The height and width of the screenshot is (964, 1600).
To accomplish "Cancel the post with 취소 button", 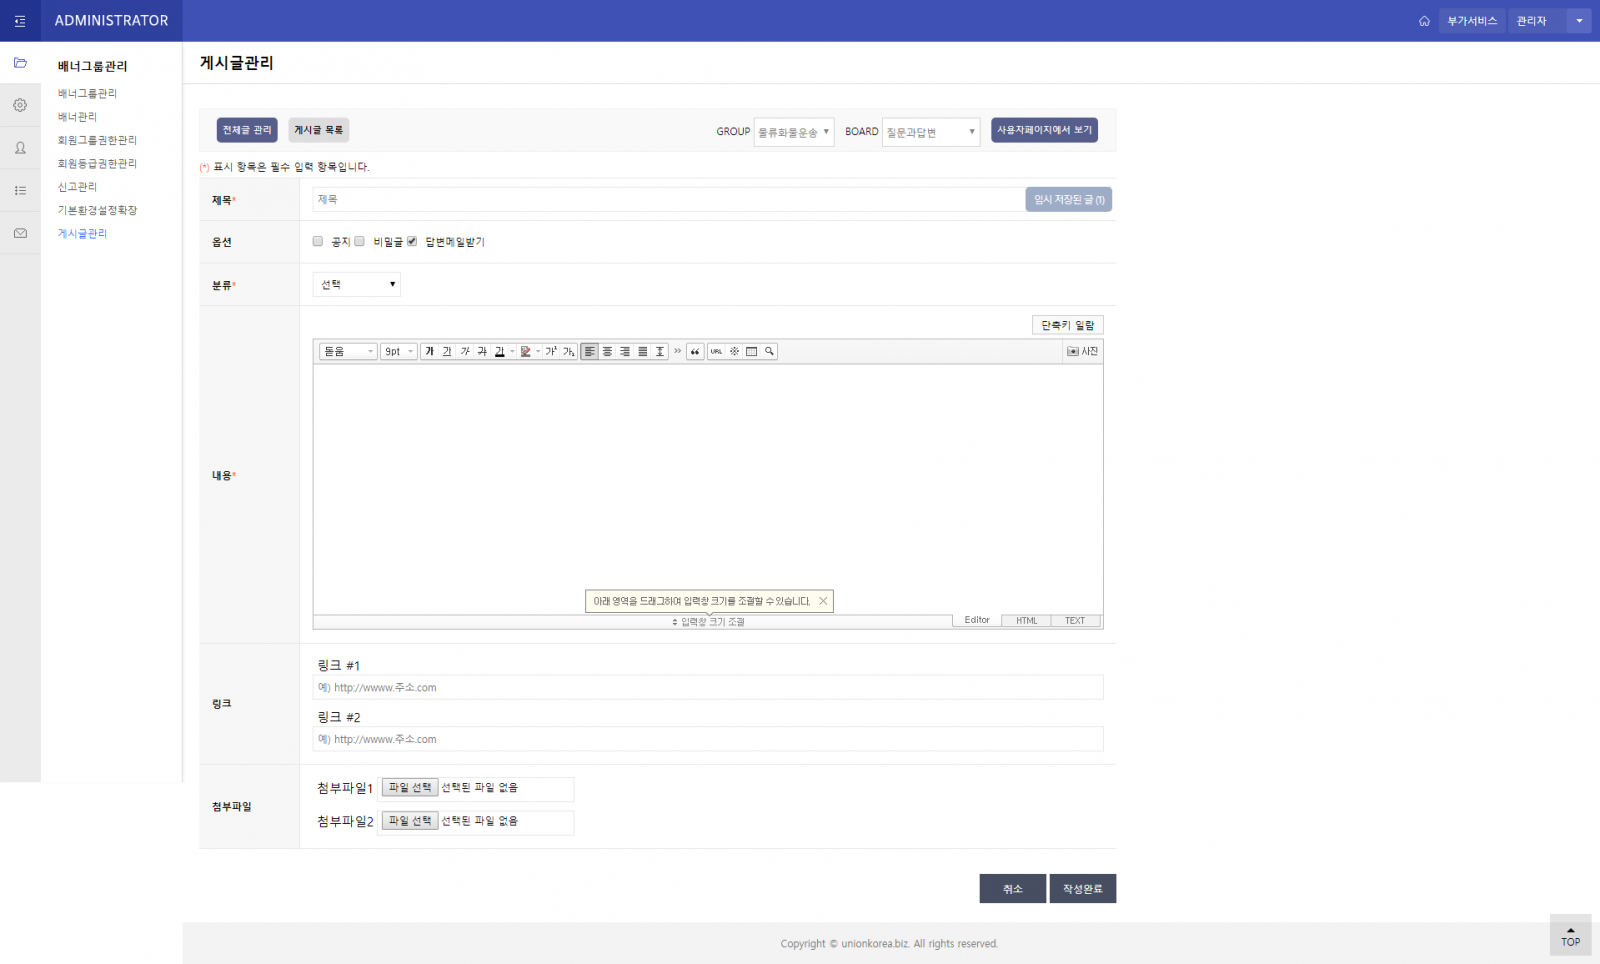I will pyautogui.click(x=1013, y=889).
